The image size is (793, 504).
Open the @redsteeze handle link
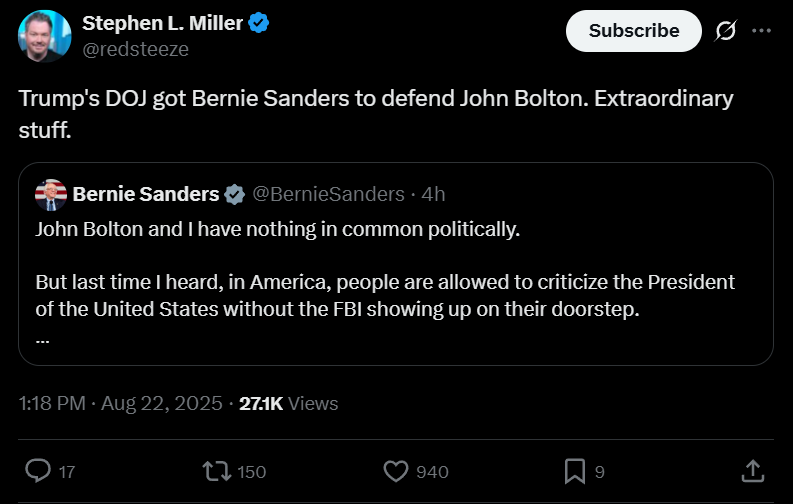135,49
